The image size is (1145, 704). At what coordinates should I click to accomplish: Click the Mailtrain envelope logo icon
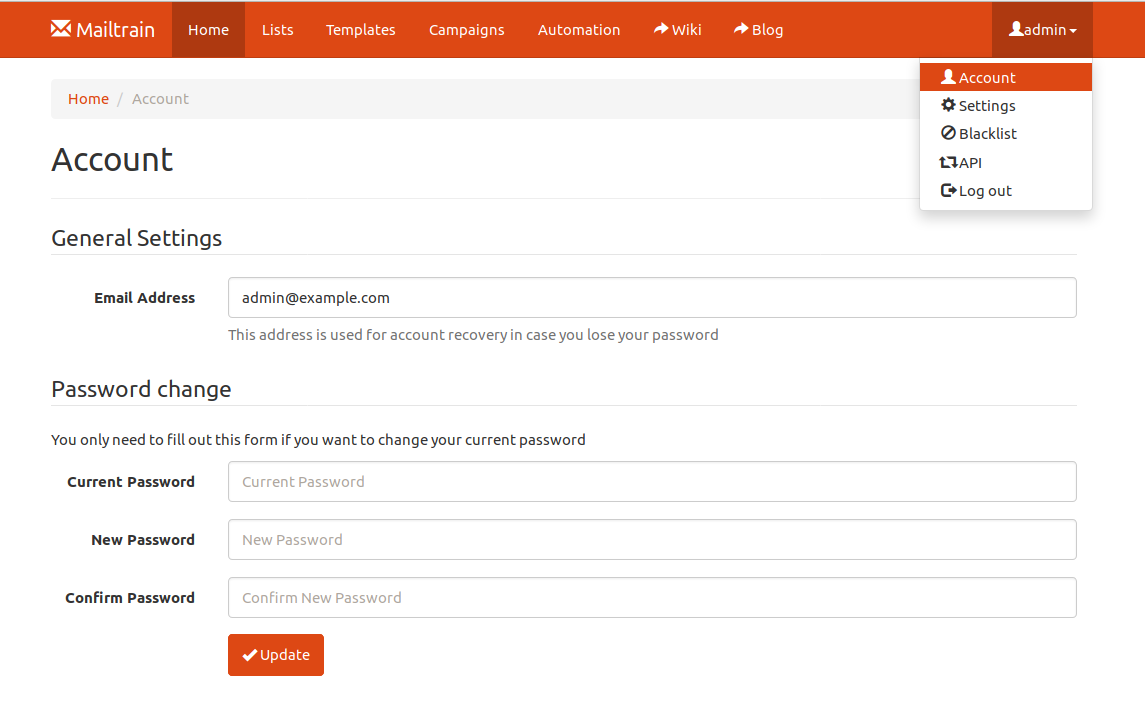(61, 28)
